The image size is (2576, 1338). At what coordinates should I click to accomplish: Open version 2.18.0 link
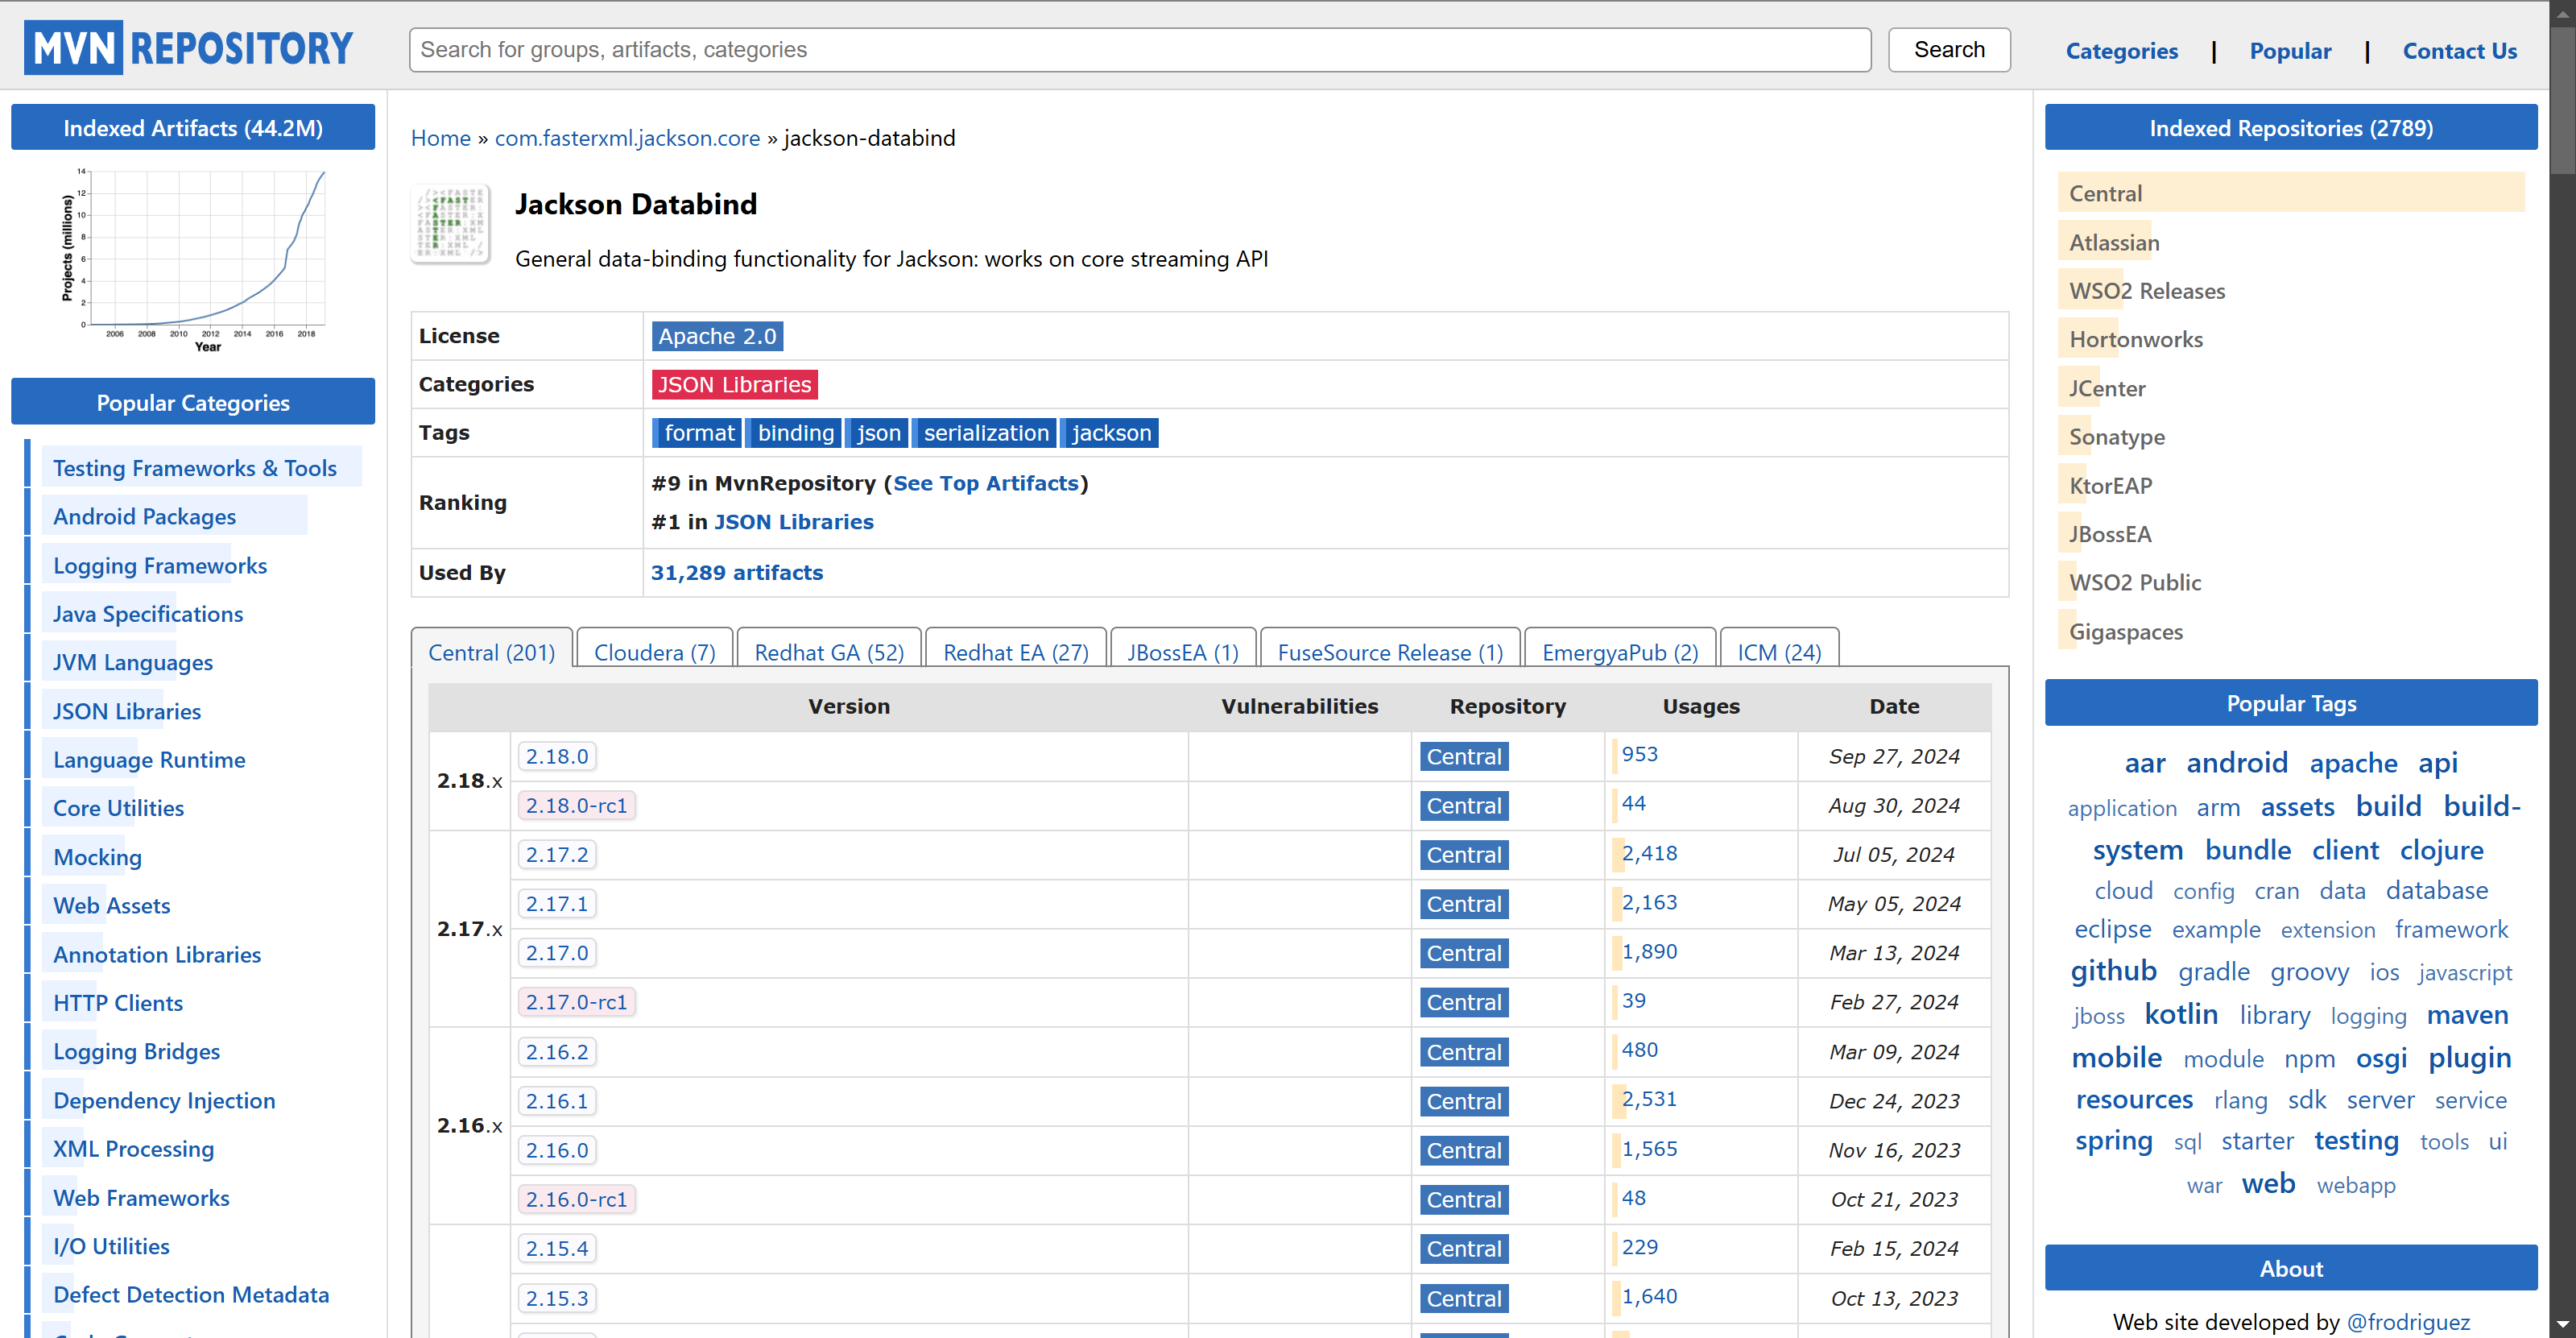point(556,756)
